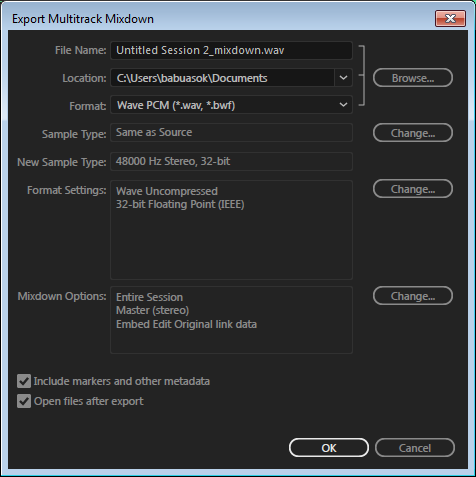The height and width of the screenshot is (477, 476).
Task: Click Change... beside Format Settings
Action: pos(413,189)
